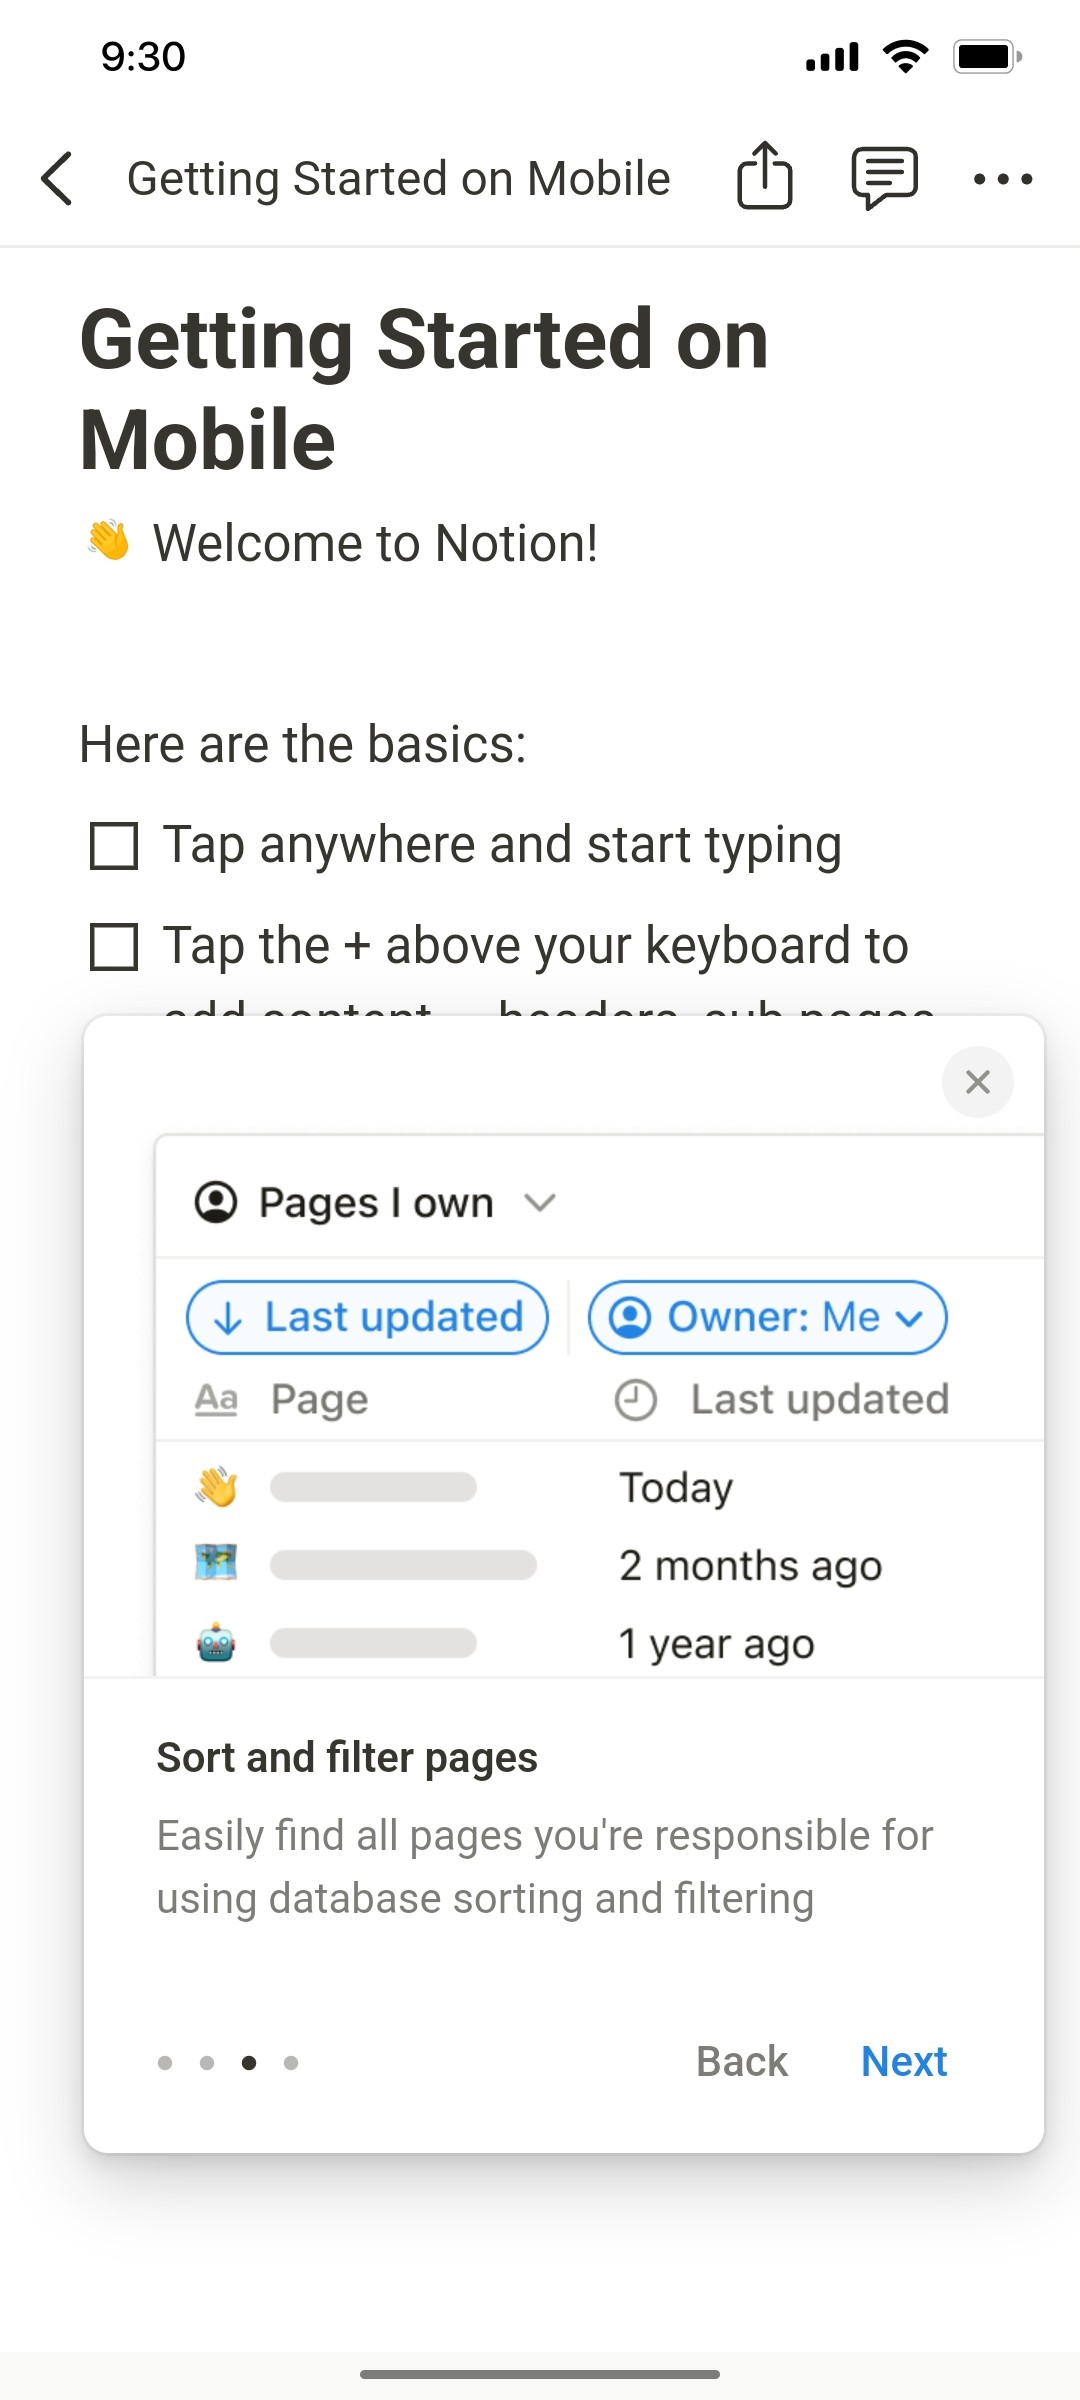Tap the back chevron to leave the page
This screenshot has height=2400, width=1080.
tap(57, 178)
